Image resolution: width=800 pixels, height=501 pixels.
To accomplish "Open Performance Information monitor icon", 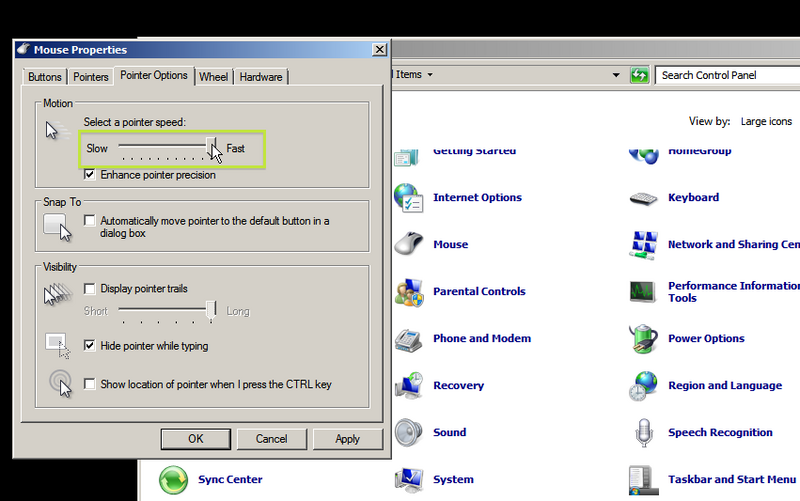I will [643, 292].
